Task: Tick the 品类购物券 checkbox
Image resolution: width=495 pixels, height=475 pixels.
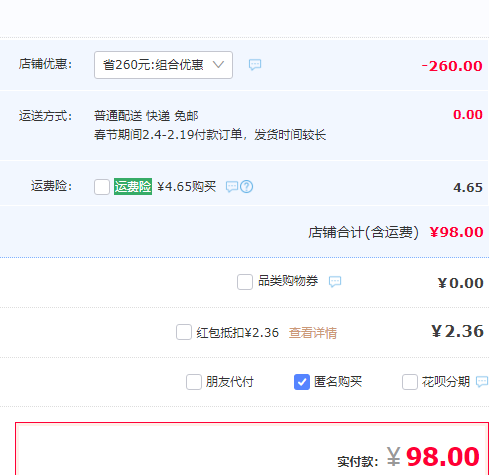Action: pos(245,282)
